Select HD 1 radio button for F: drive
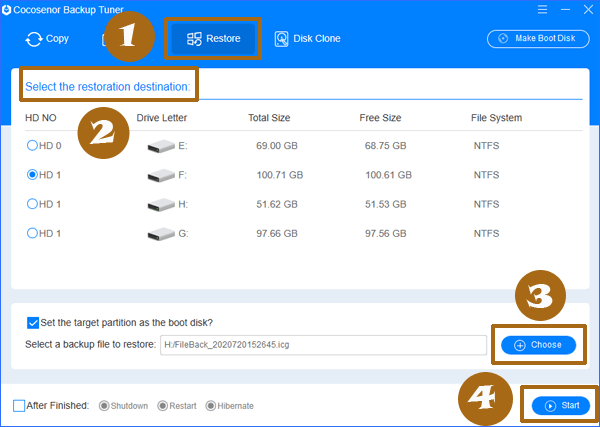Image resolution: width=600 pixels, height=427 pixels. pyautogui.click(x=32, y=175)
